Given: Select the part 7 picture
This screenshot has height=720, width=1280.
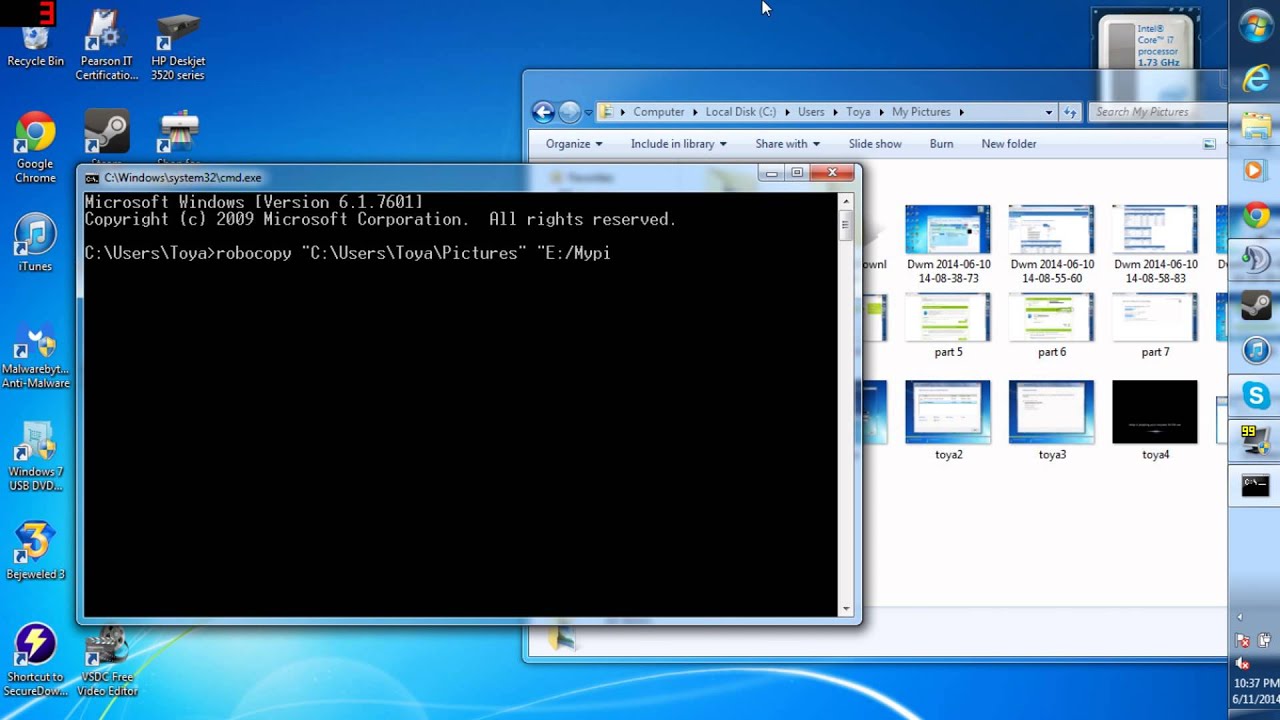Looking at the screenshot, I should click(1155, 326).
